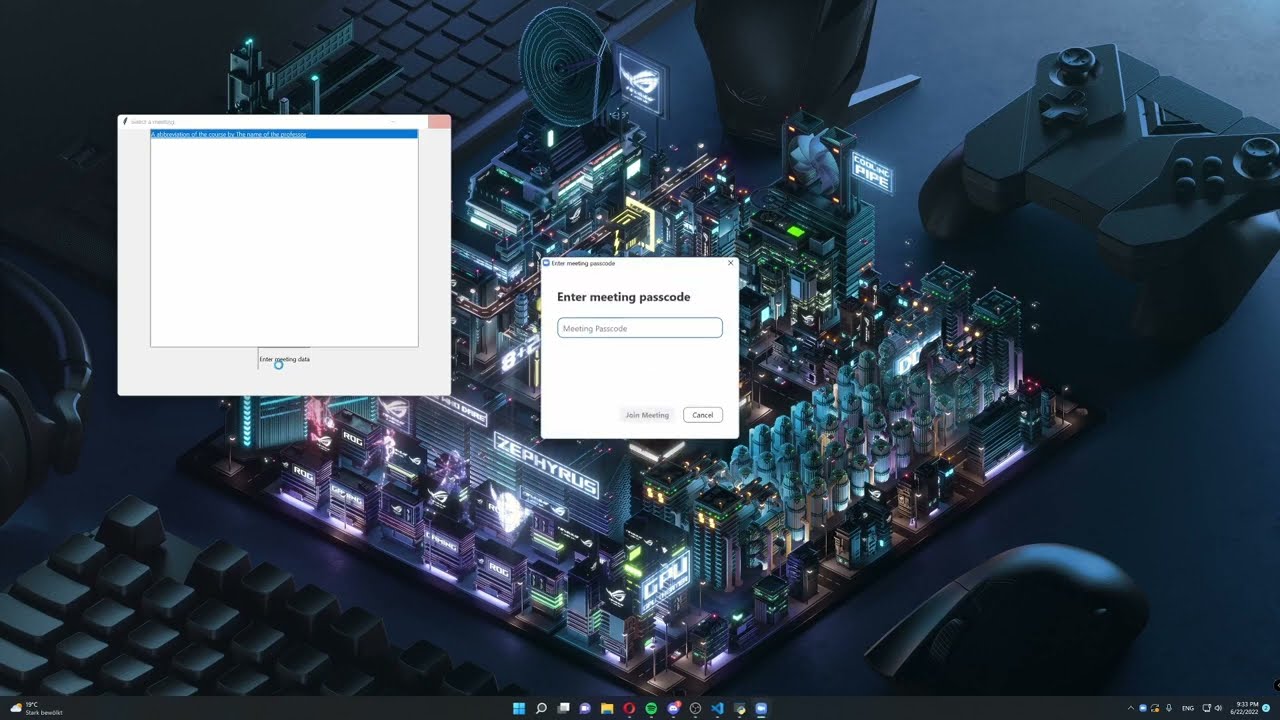
Task: Click the microphone tray icon
Action: click(x=1169, y=708)
